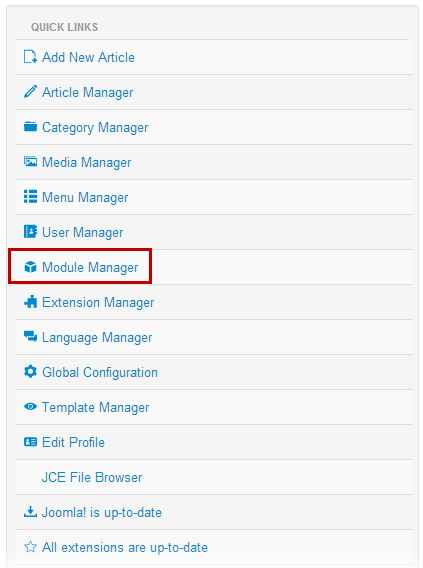The width and height of the screenshot is (423, 568).
Task: Go to Extension Manager
Action: (x=98, y=302)
